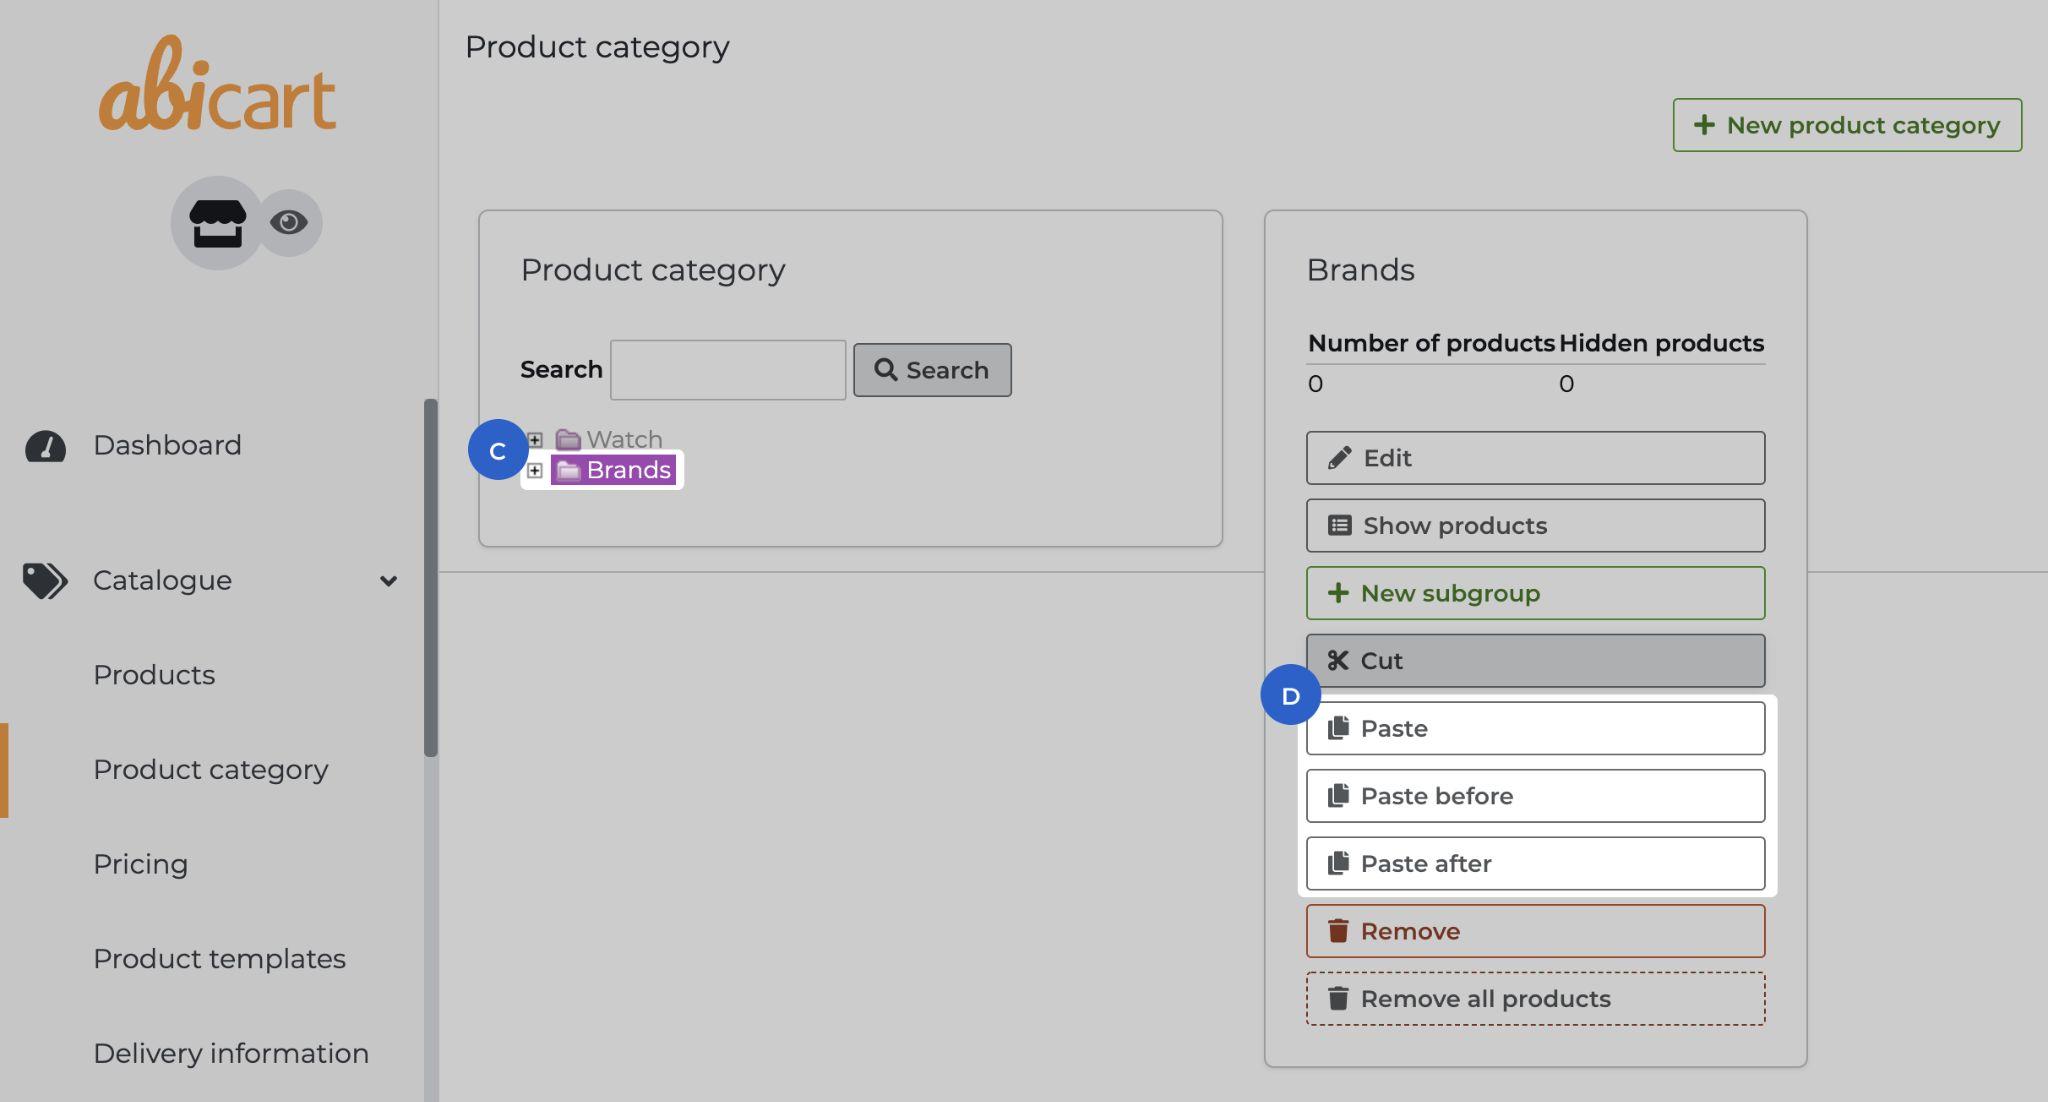The width and height of the screenshot is (2048, 1102).
Task: Click into the category Search field
Action: coord(727,370)
